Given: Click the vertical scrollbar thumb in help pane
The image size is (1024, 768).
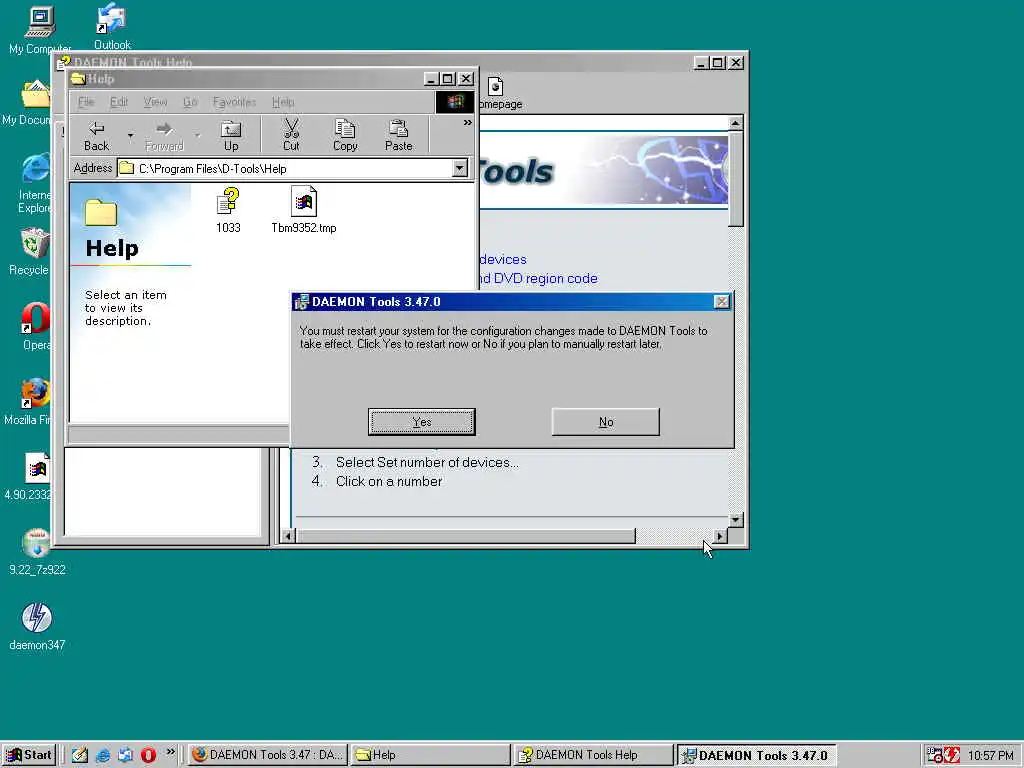Looking at the screenshot, I should click(735, 179).
